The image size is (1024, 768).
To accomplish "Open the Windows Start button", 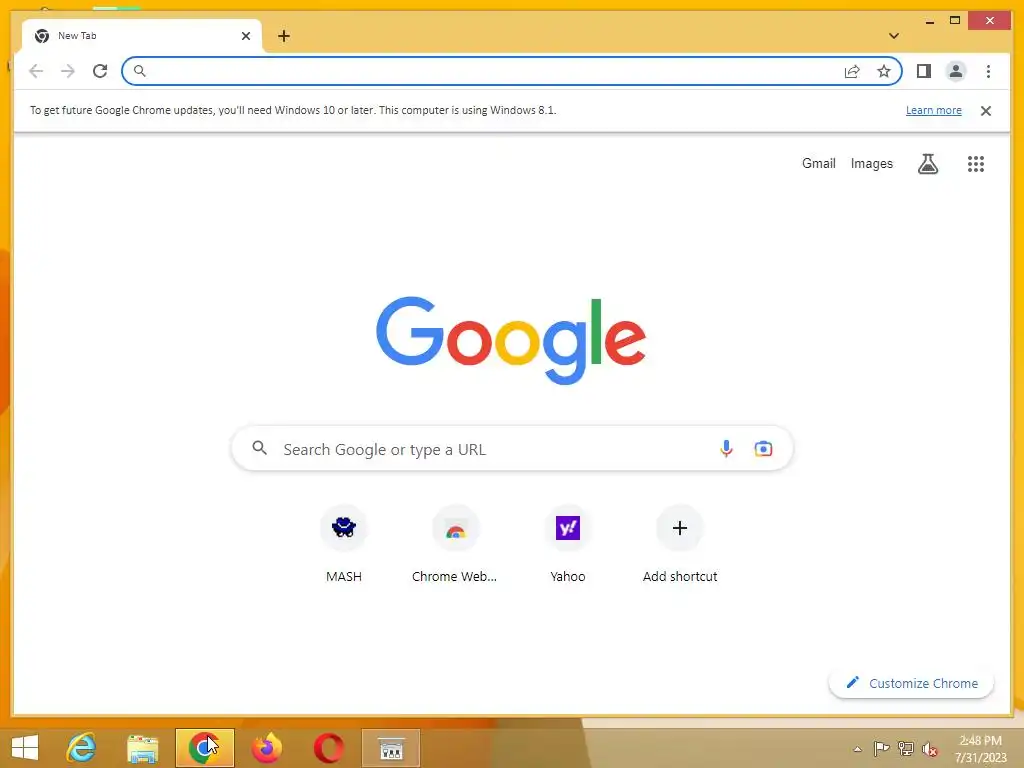I will [25, 748].
